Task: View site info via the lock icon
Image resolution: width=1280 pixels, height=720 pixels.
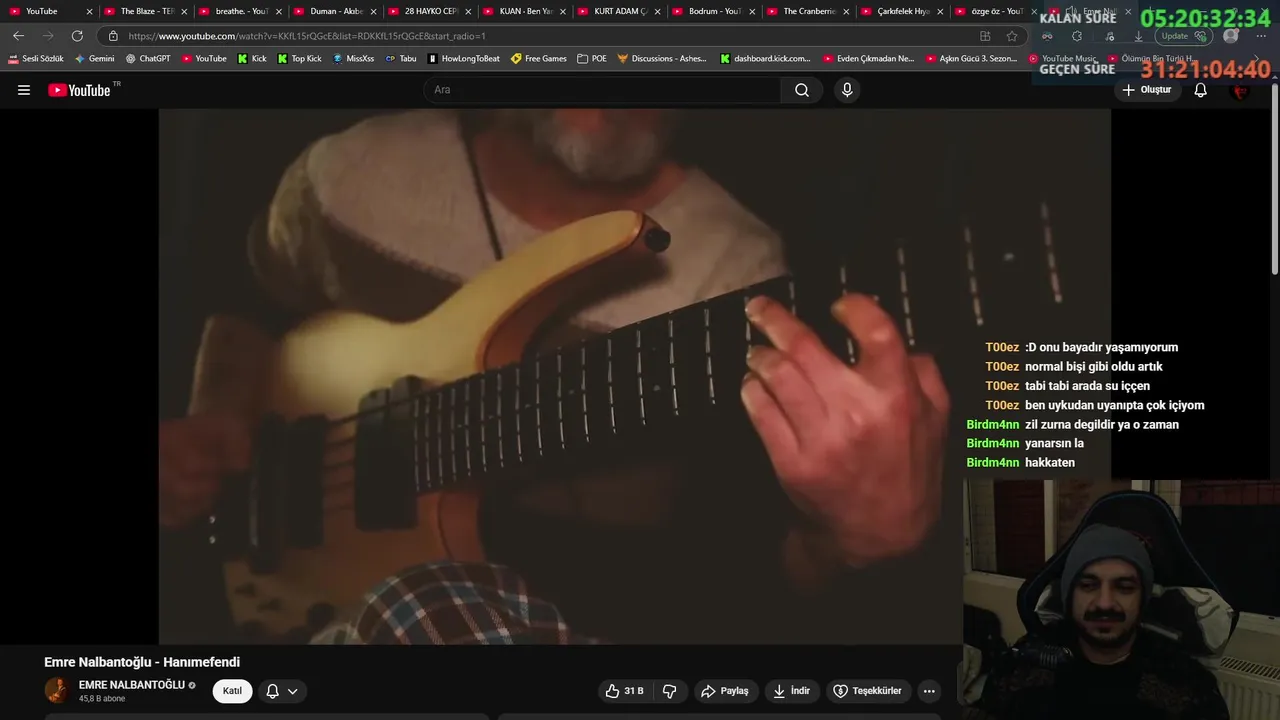Action: [x=113, y=36]
